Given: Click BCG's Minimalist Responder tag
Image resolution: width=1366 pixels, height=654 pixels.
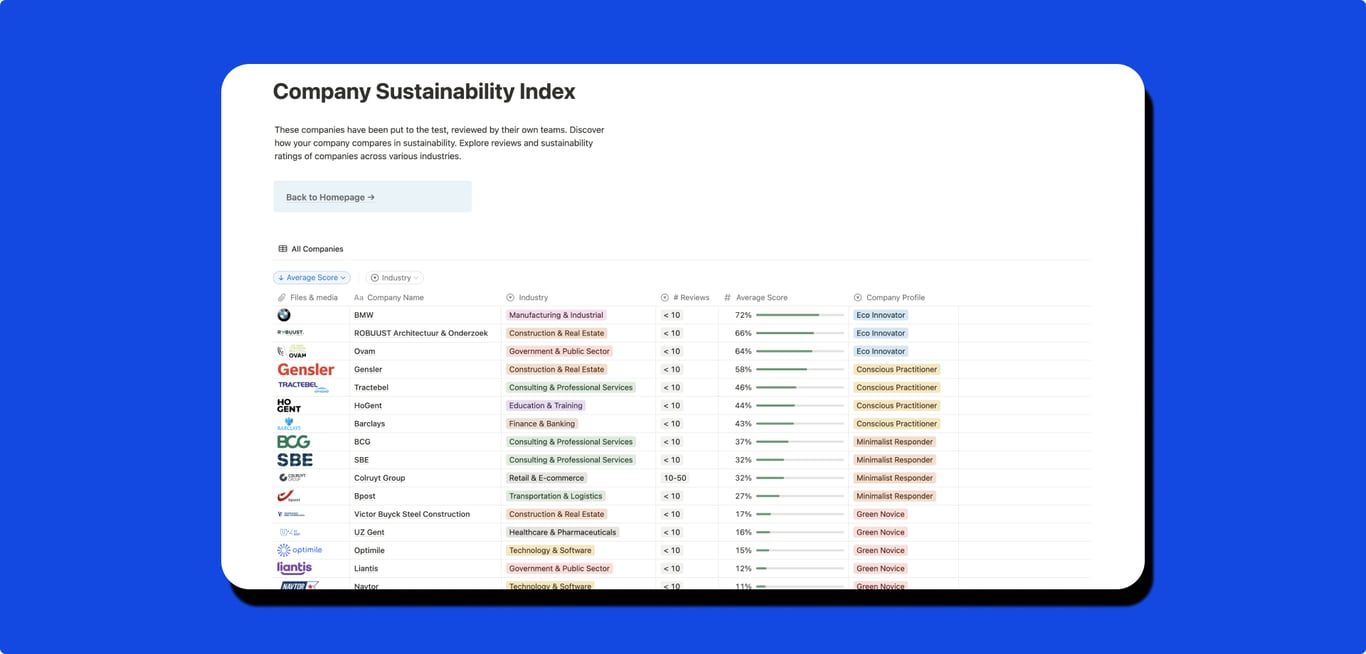Looking at the screenshot, I should [x=895, y=441].
